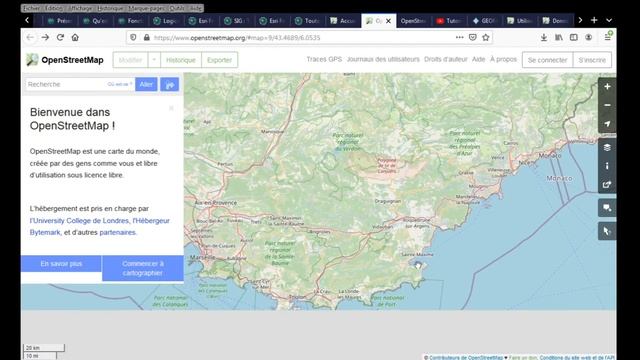
Task: Open the Edition menu
Action: pos(54,8)
